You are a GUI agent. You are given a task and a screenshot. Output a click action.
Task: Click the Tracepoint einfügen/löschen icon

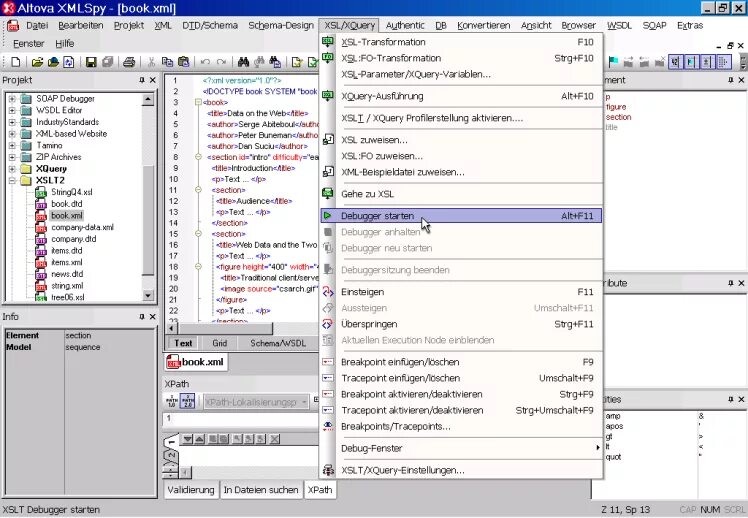328,378
